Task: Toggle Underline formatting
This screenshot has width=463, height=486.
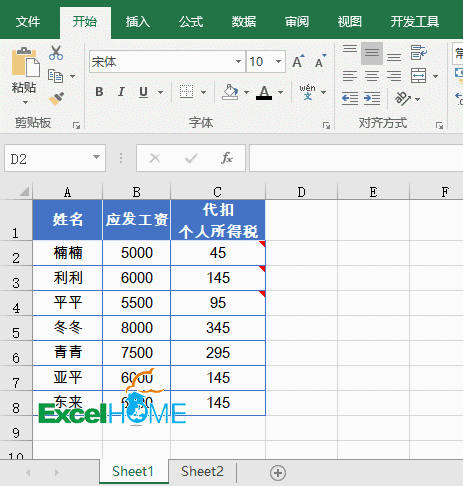Action: pos(143,92)
